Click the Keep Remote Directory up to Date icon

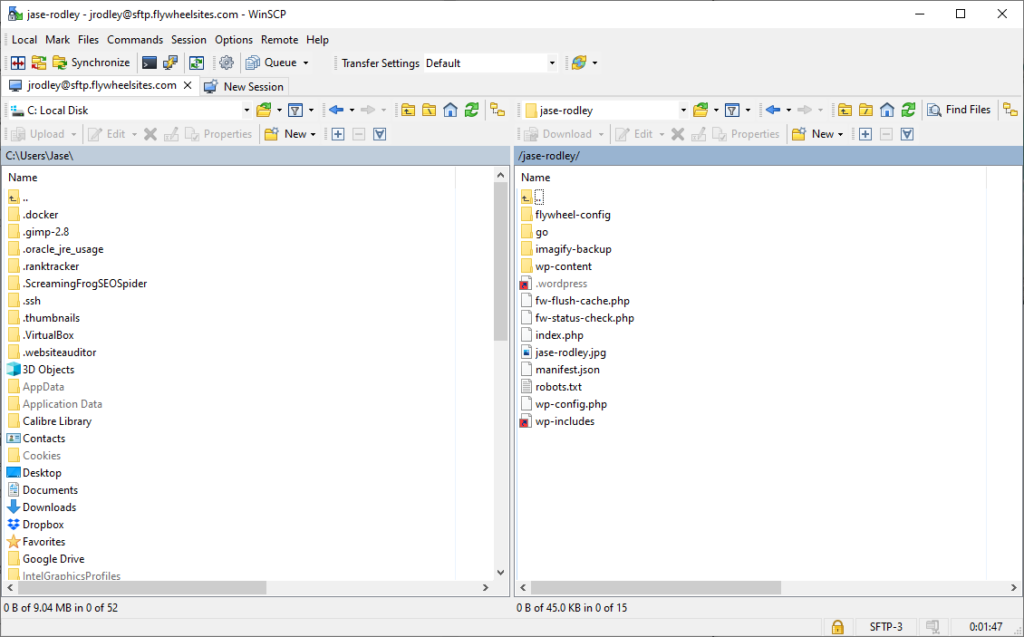[x=39, y=63]
